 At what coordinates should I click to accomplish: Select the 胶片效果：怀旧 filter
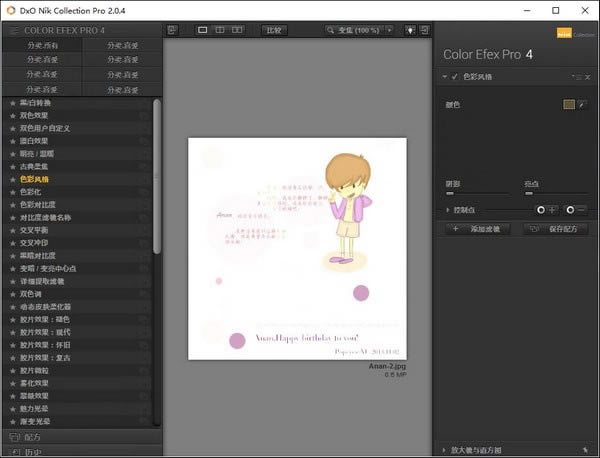coord(77,345)
